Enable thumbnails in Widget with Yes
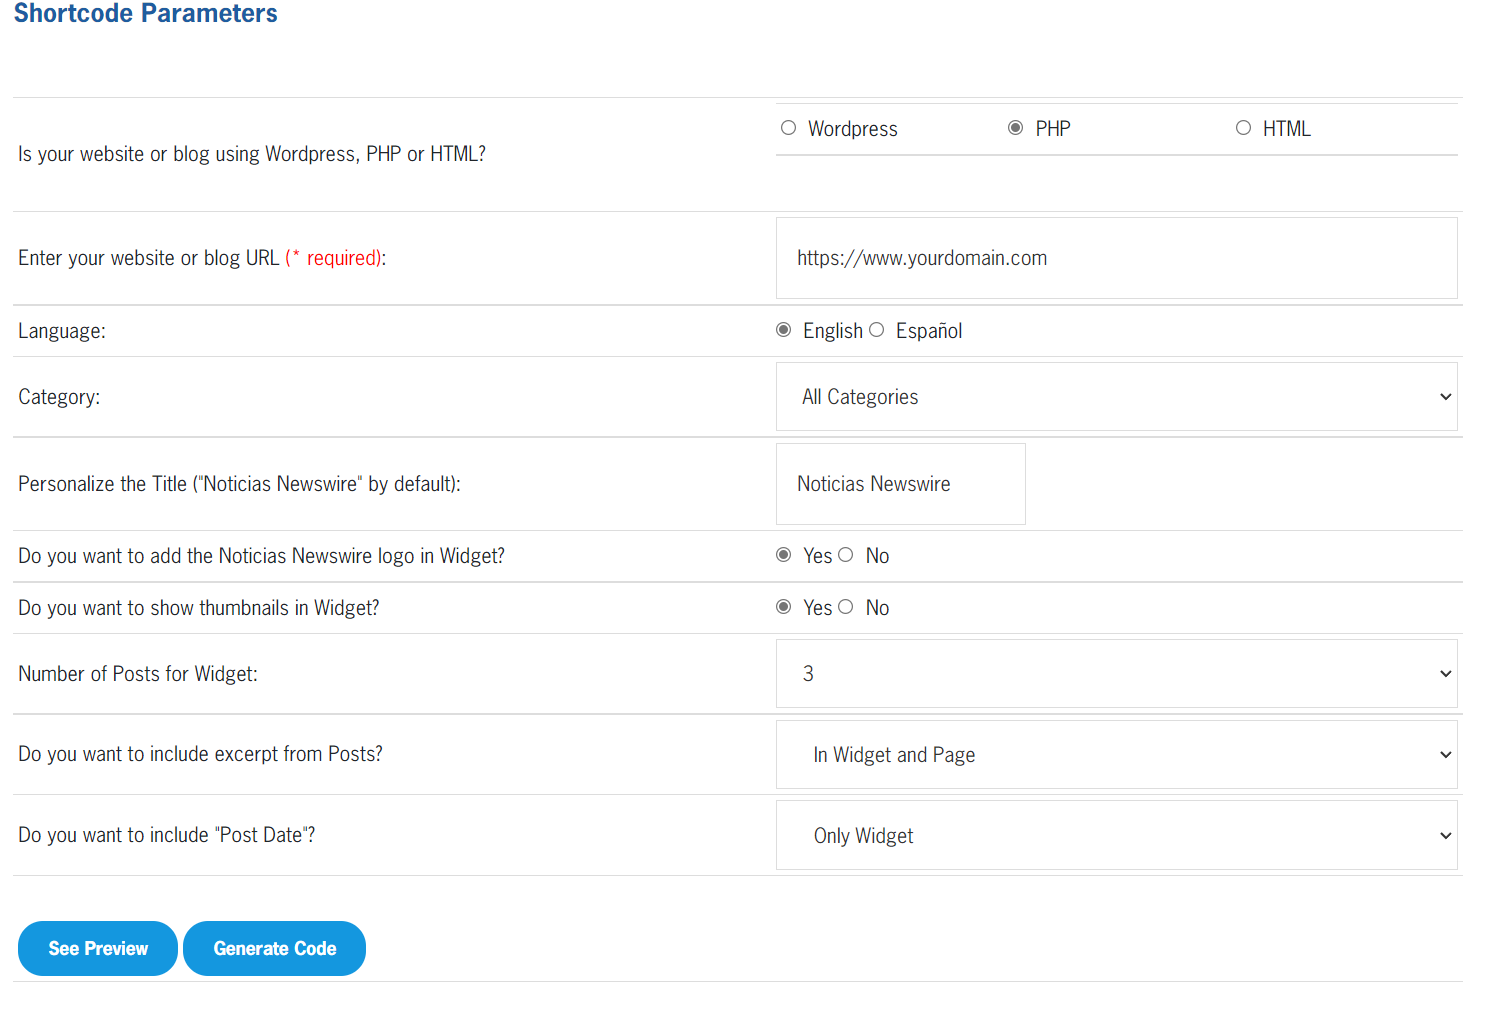Screen dimensions: 1508x1012 click(784, 607)
